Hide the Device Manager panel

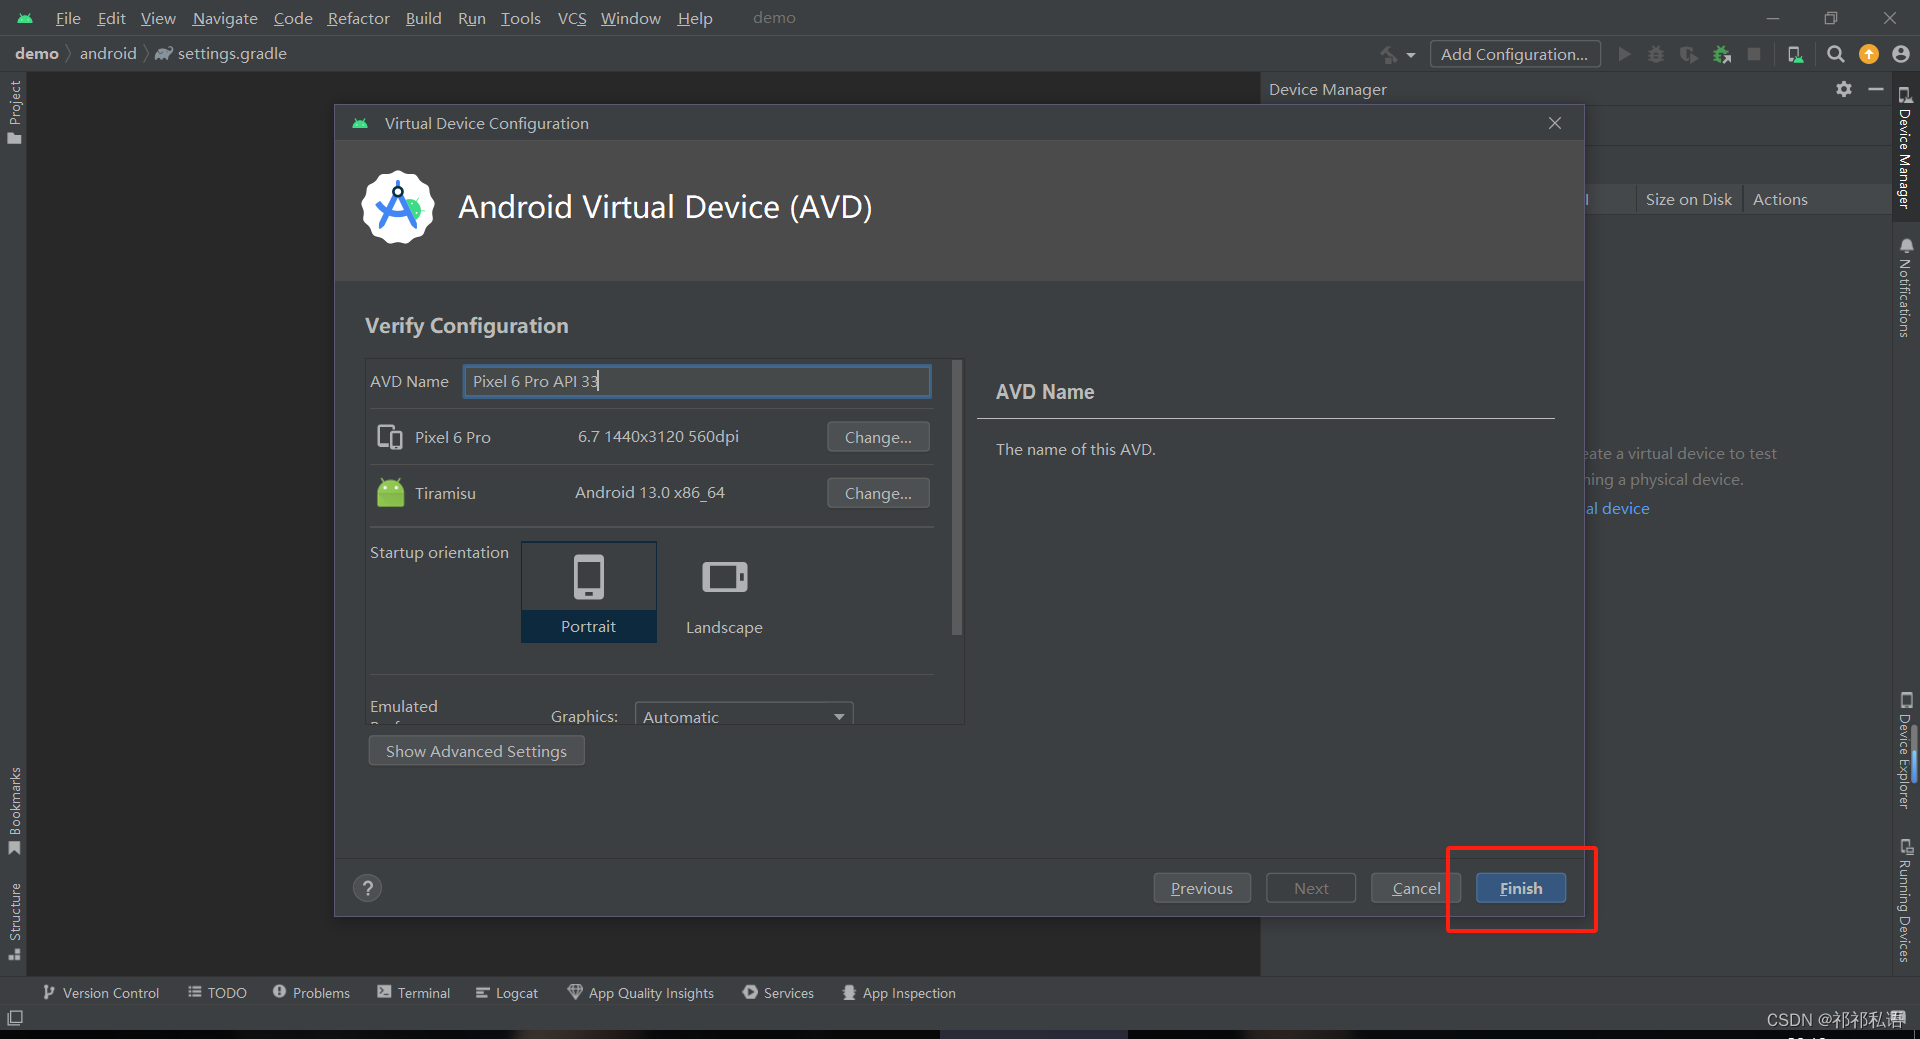(x=1876, y=89)
